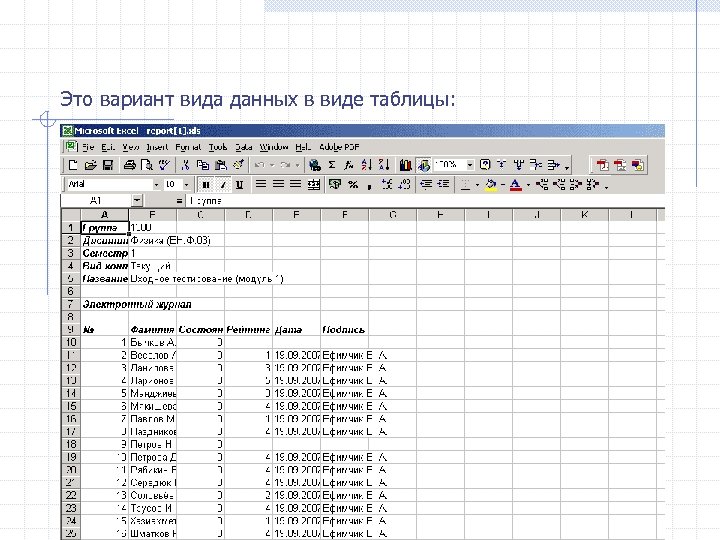The width and height of the screenshot is (720, 540).
Task: Click the Redo arrow icon
Action: (286, 165)
